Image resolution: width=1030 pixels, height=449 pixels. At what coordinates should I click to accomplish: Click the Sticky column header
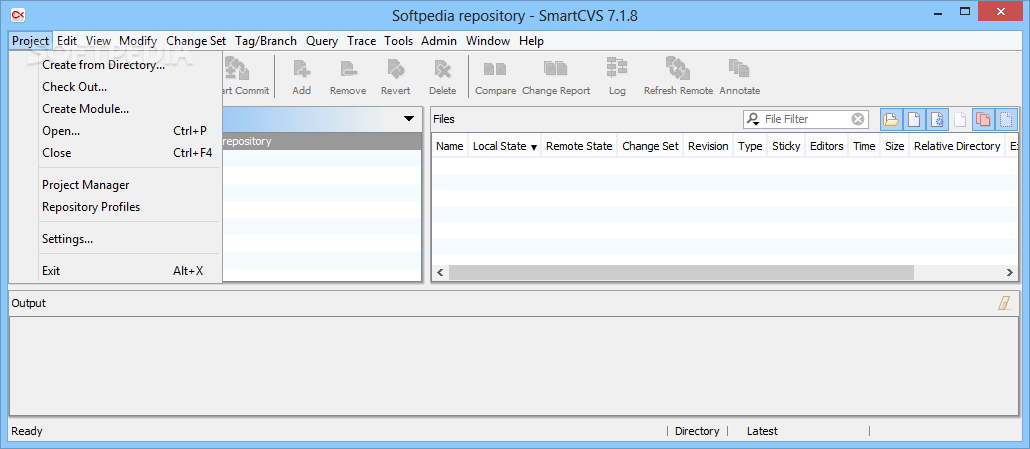(786, 146)
